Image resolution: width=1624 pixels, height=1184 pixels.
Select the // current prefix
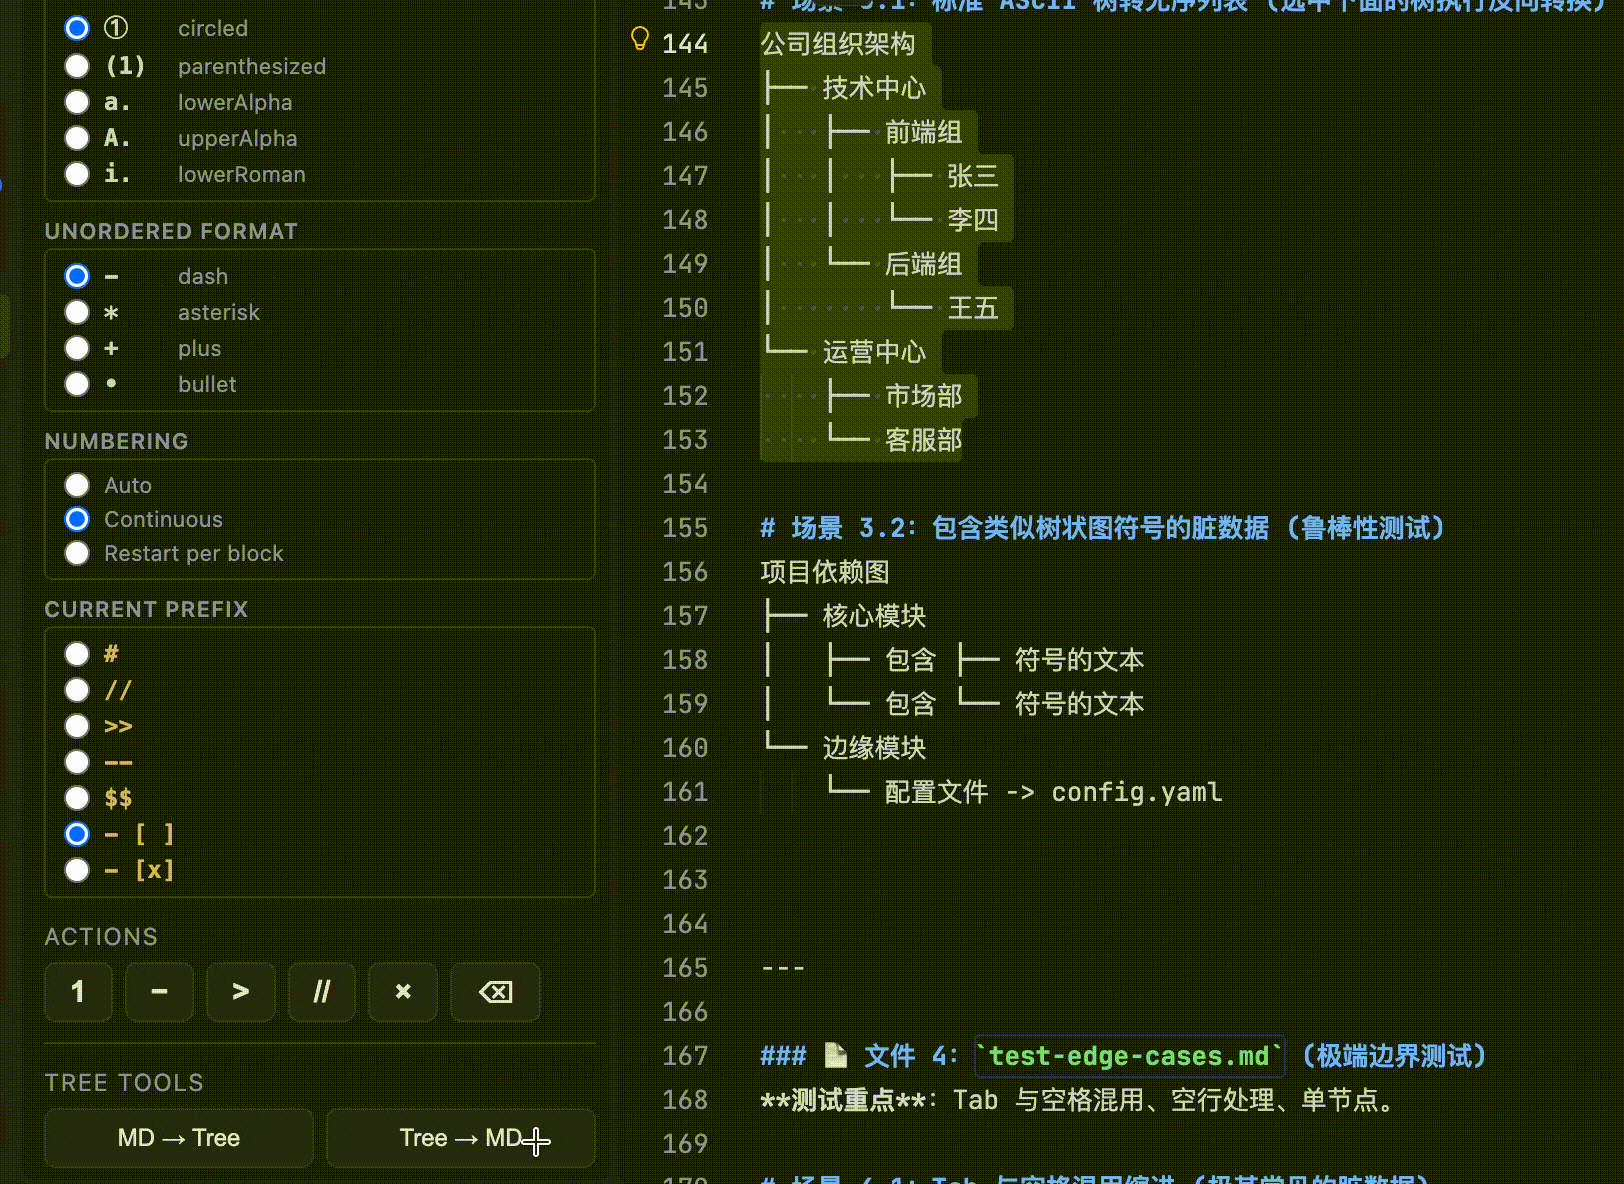77,690
